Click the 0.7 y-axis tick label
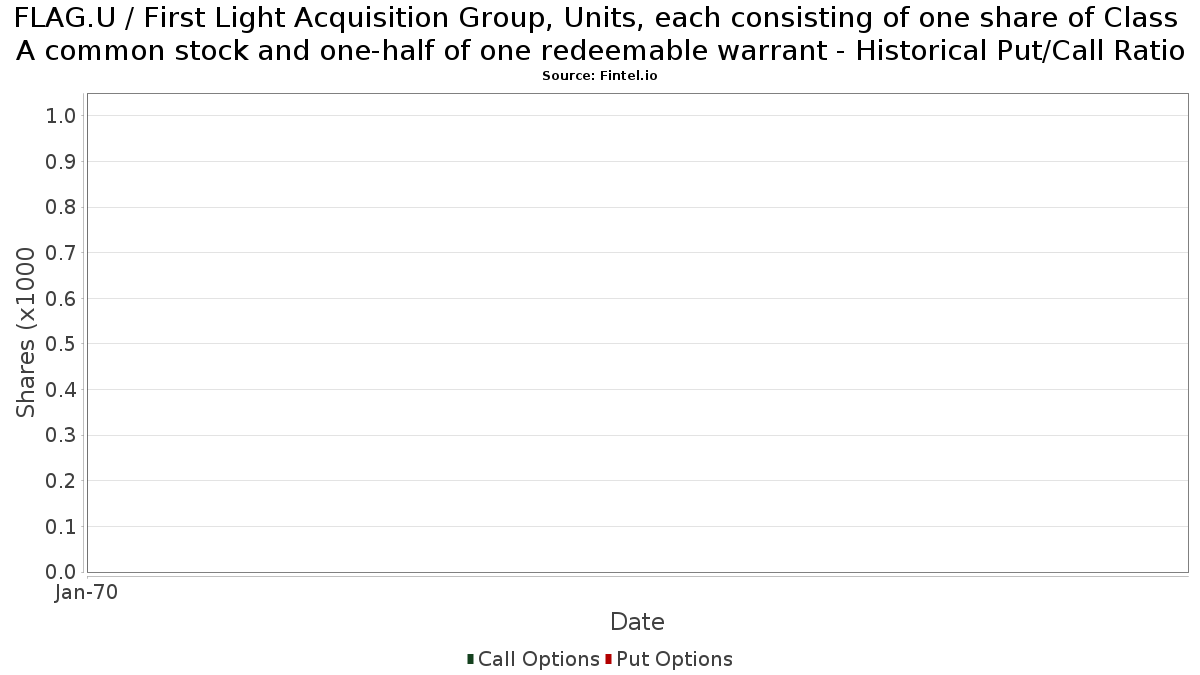Viewport: 1200px width, 675px height. click(61, 253)
